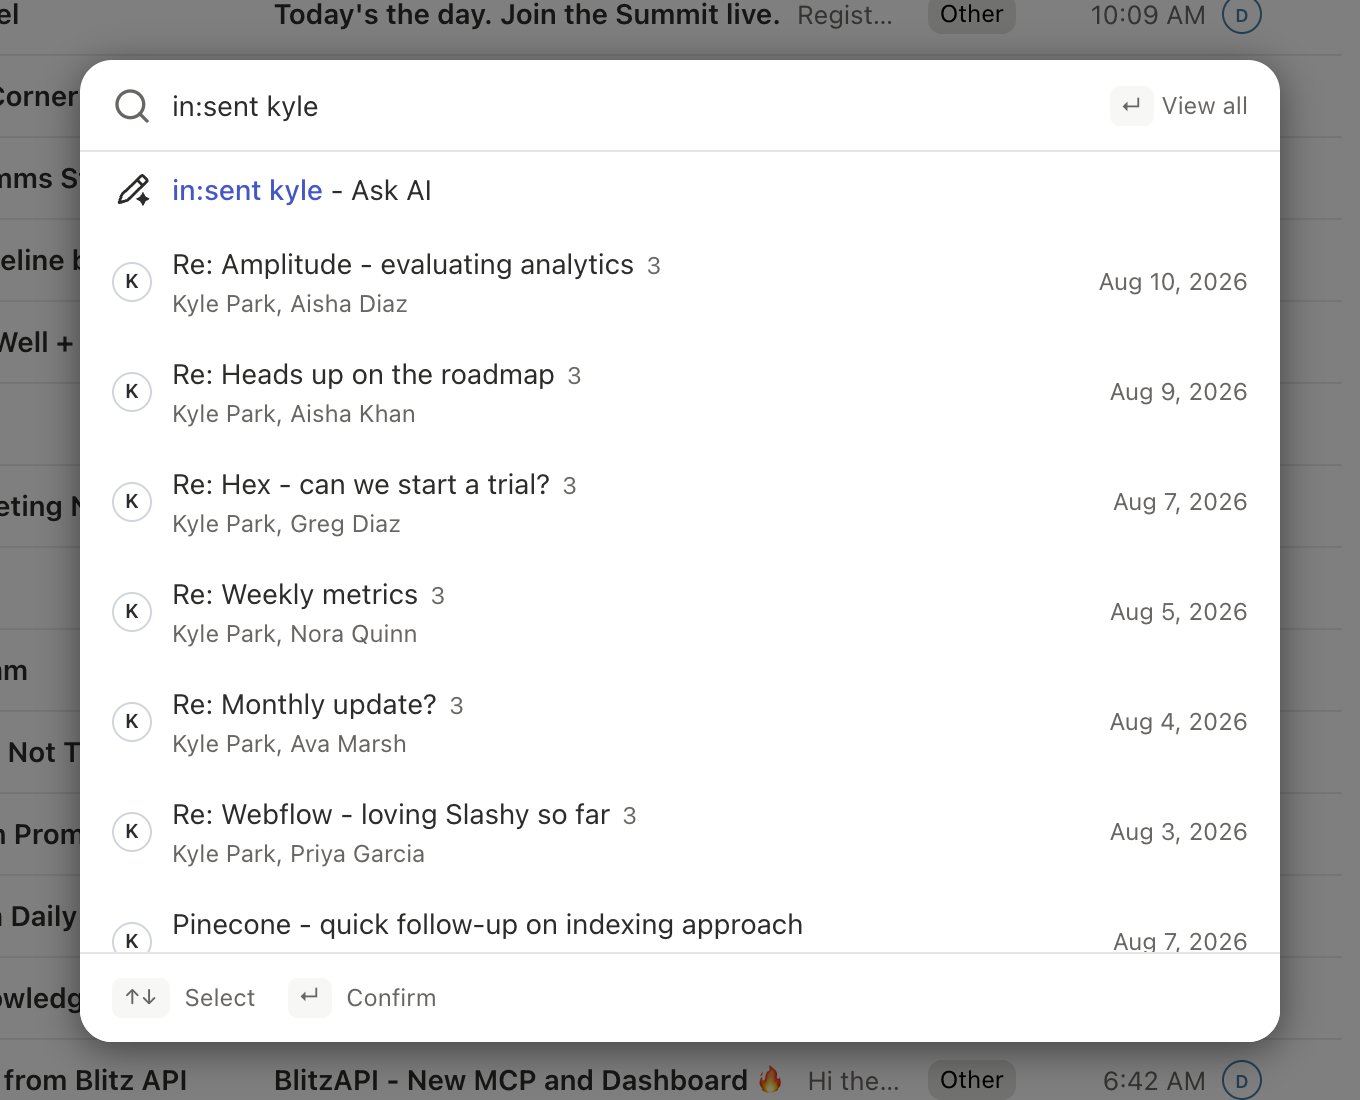Click 'Other' label on Summit email row
The height and width of the screenshot is (1100, 1360).
click(x=972, y=15)
